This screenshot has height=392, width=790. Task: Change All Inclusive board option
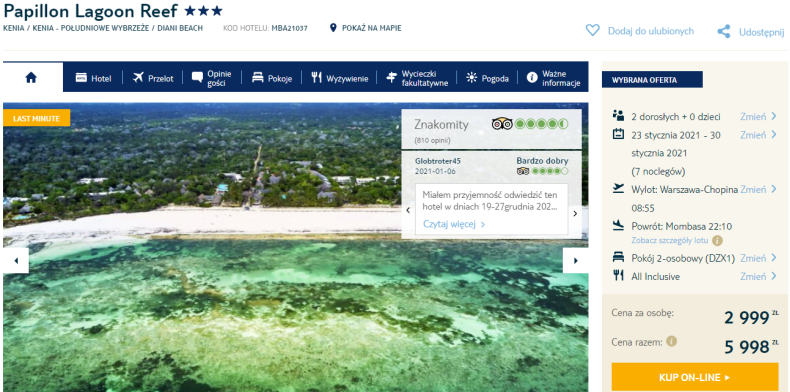point(758,276)
